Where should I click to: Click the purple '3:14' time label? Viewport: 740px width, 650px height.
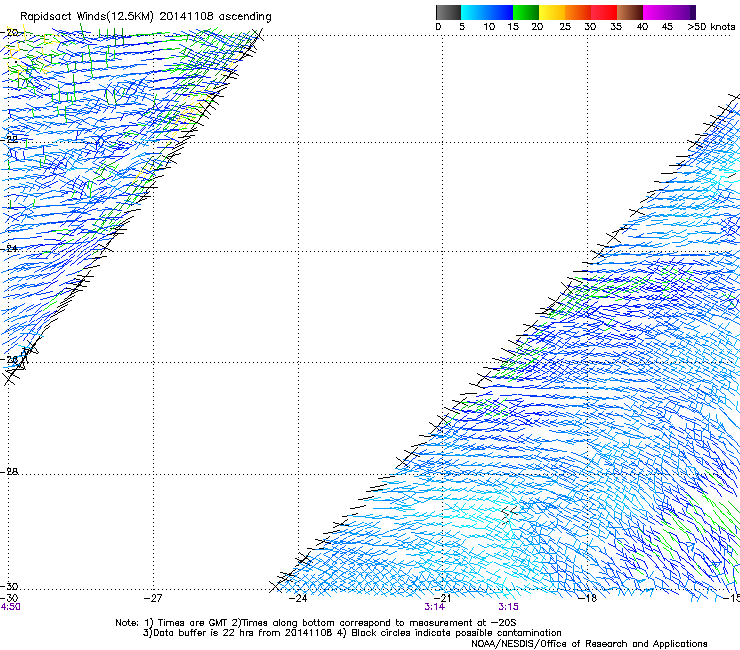coord(434,607)
